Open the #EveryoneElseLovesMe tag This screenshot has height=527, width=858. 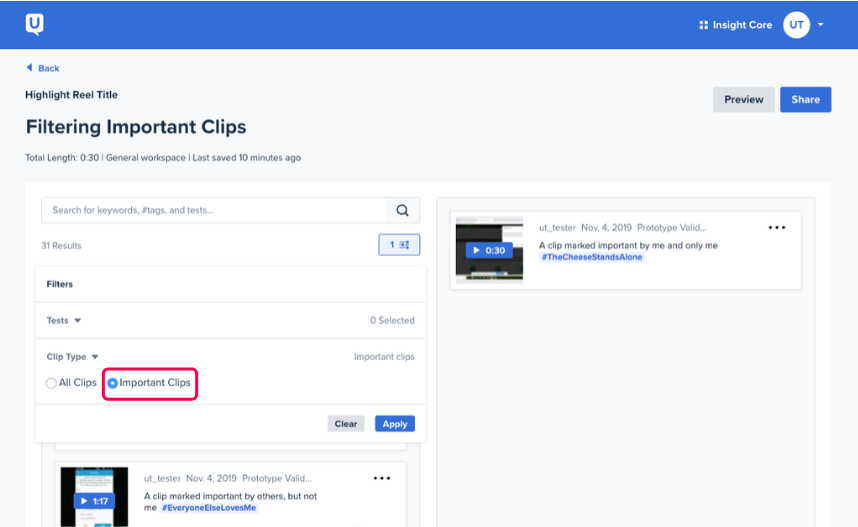click(208, 508)
